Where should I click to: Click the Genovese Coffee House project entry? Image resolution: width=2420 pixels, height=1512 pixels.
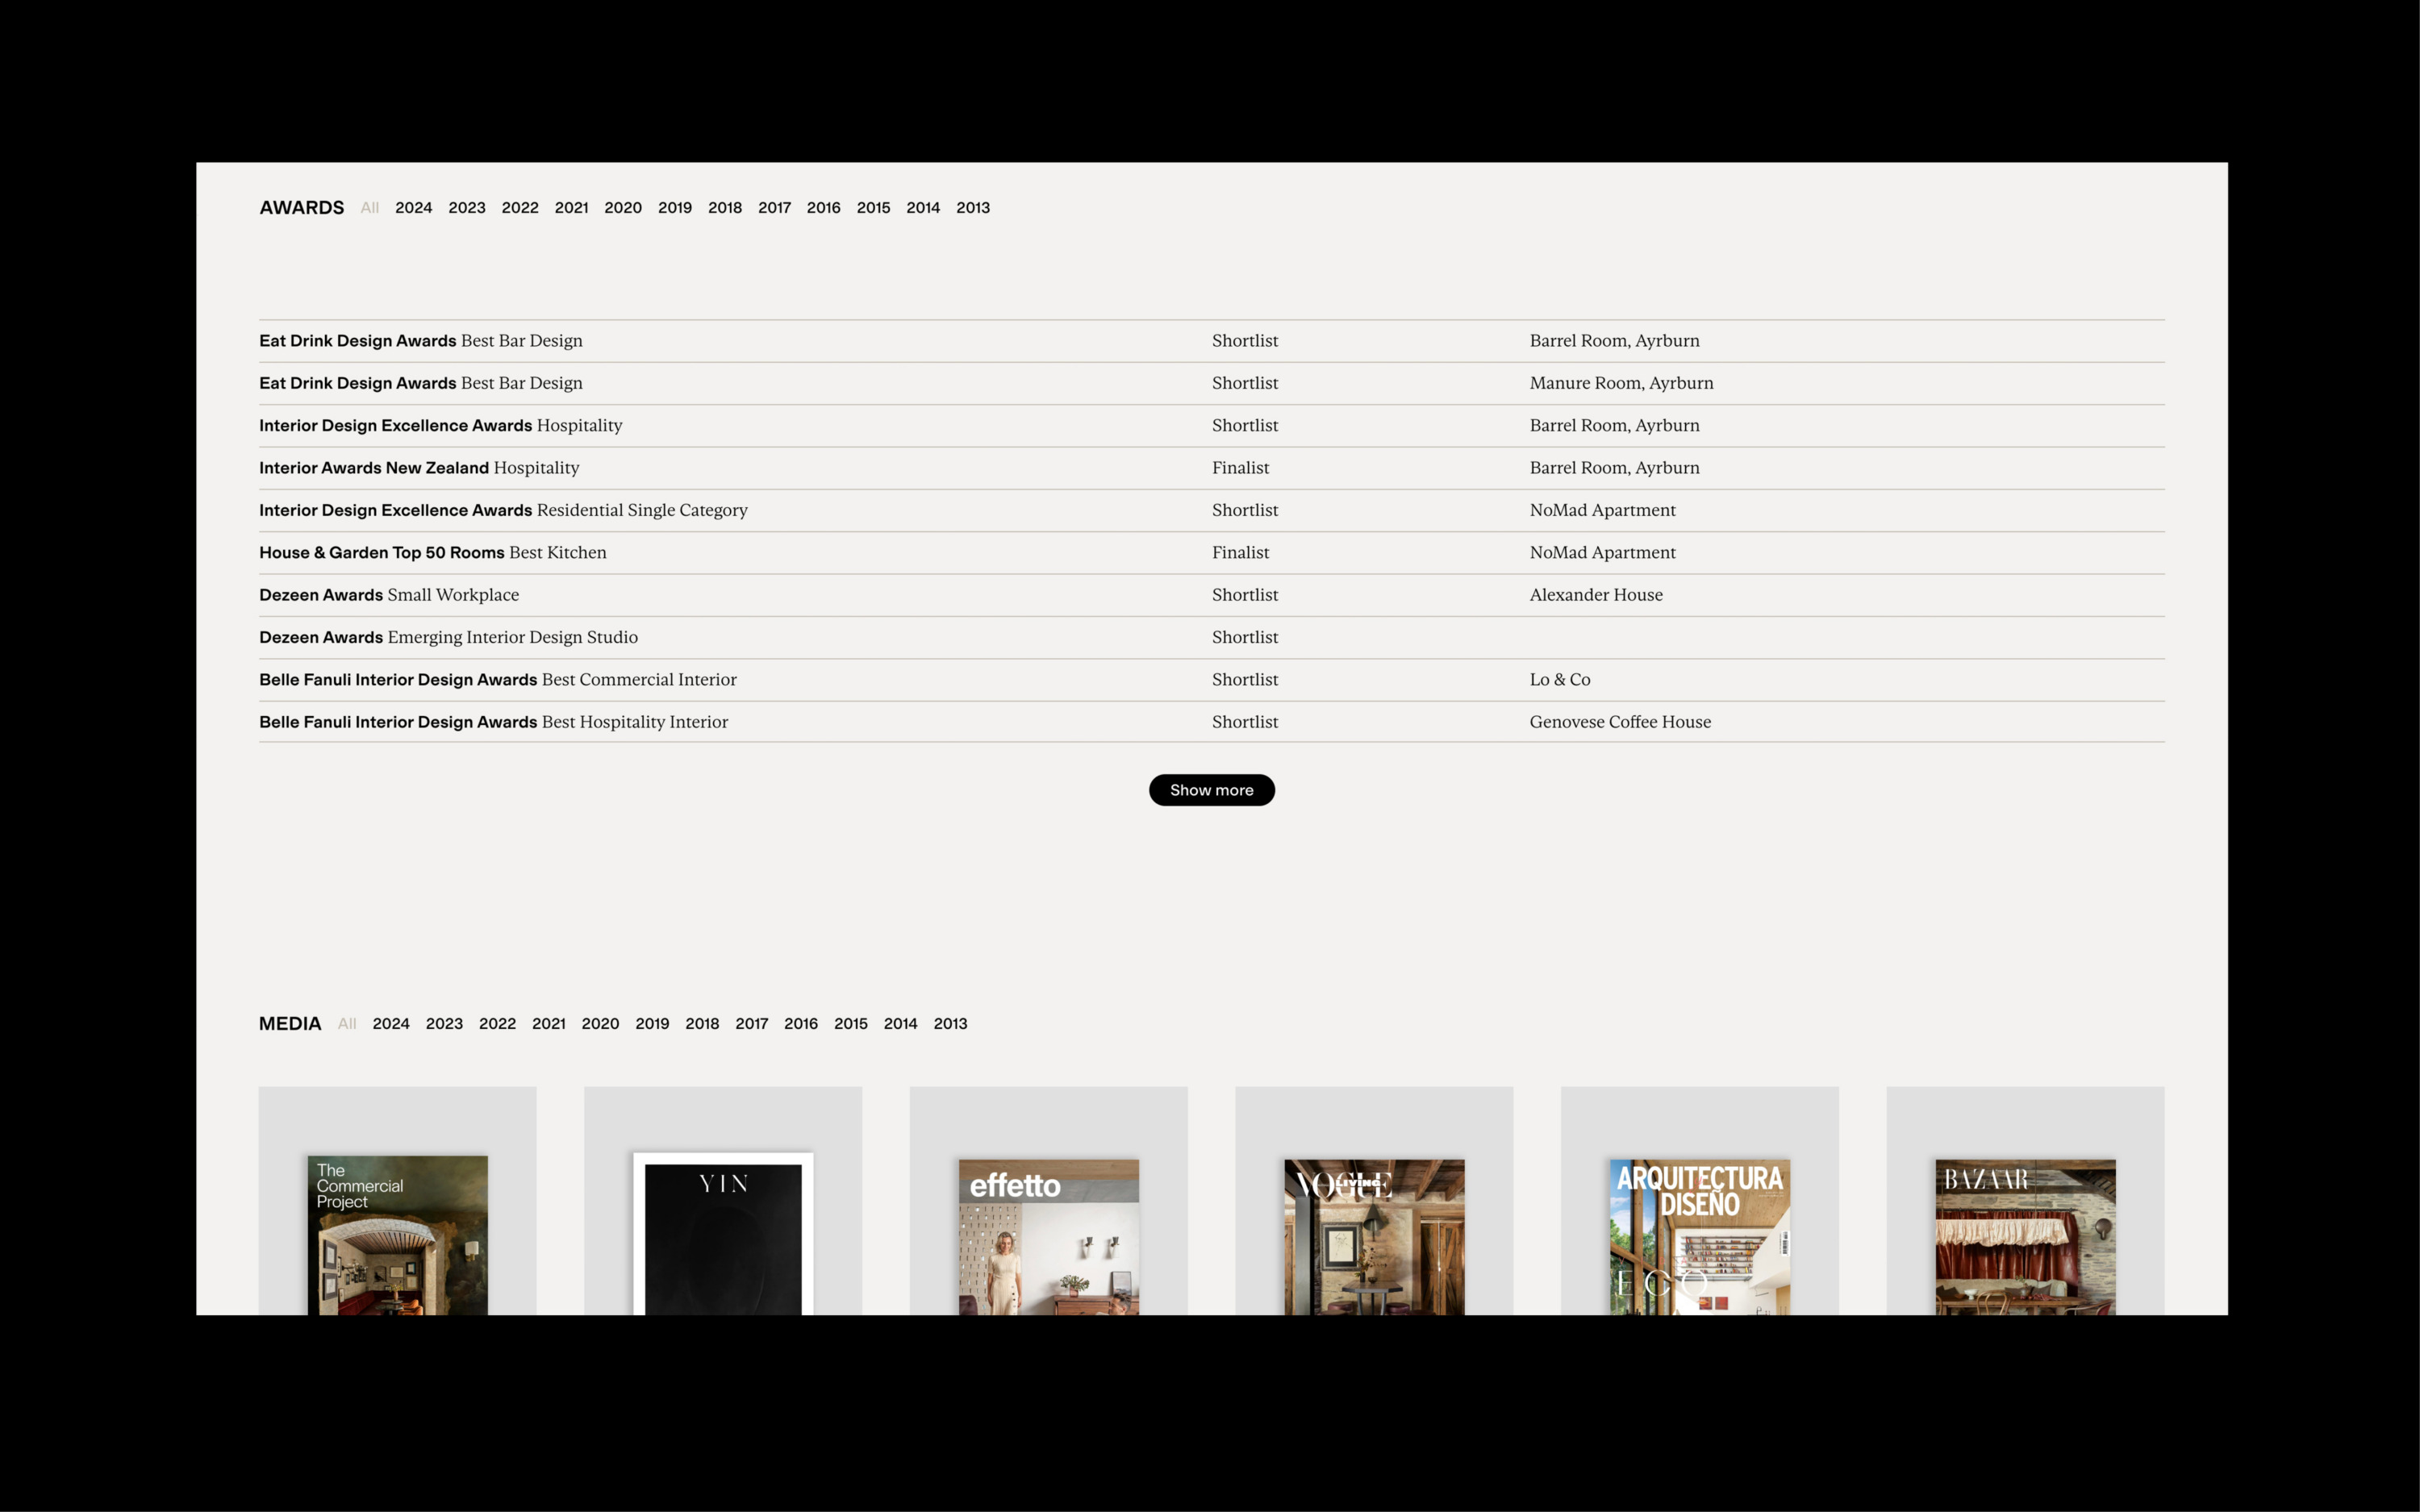1620,722
